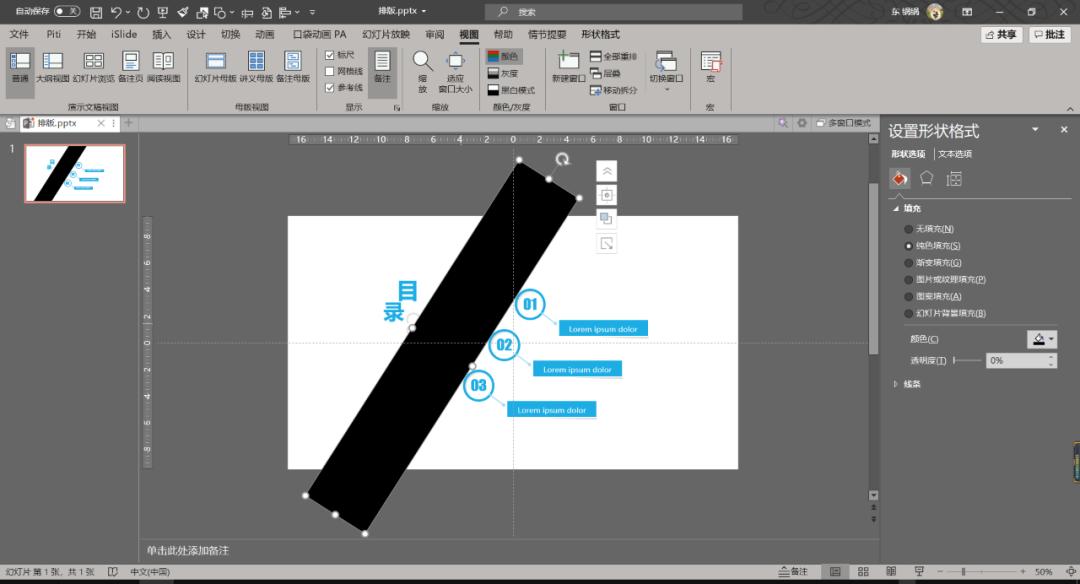The width and height of the screenshot is (1080, 584).
Task: Open the 大纲视图 outline view
Action: 53,66
